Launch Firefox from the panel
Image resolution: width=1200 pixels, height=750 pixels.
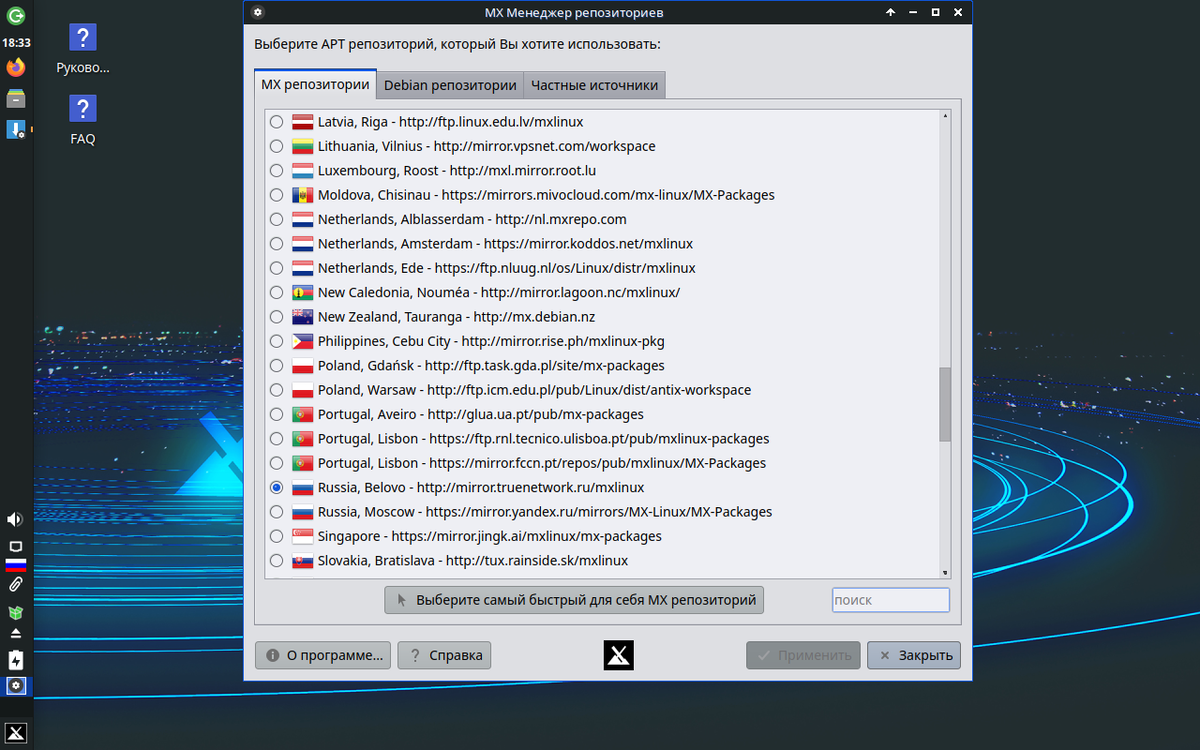[16, 68]
